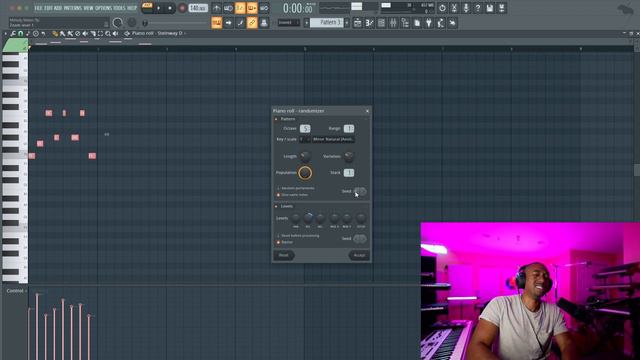Open the TOOLS menu
The width and height of the screenshot is (640, 360).
click(x=120, y=8)
